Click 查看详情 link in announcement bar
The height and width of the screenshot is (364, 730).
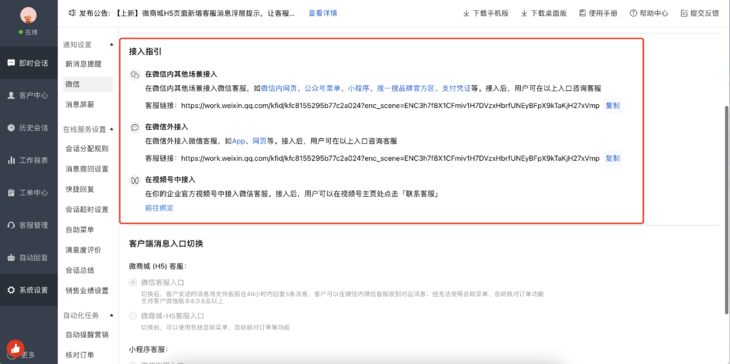click(x=323, y=13)
